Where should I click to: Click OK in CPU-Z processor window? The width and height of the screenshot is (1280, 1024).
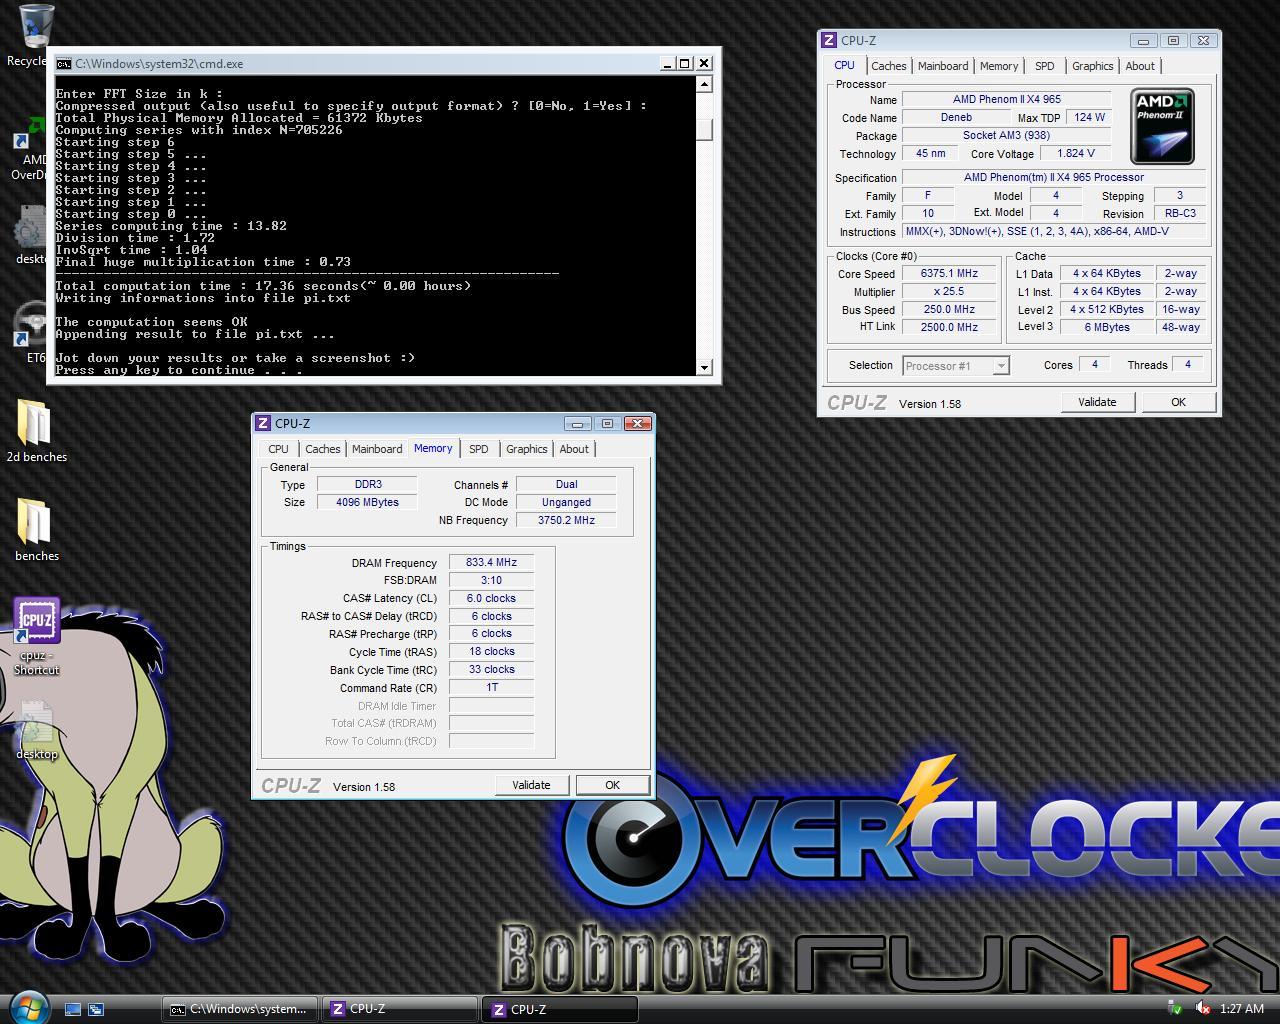[x=1178, y=402]
